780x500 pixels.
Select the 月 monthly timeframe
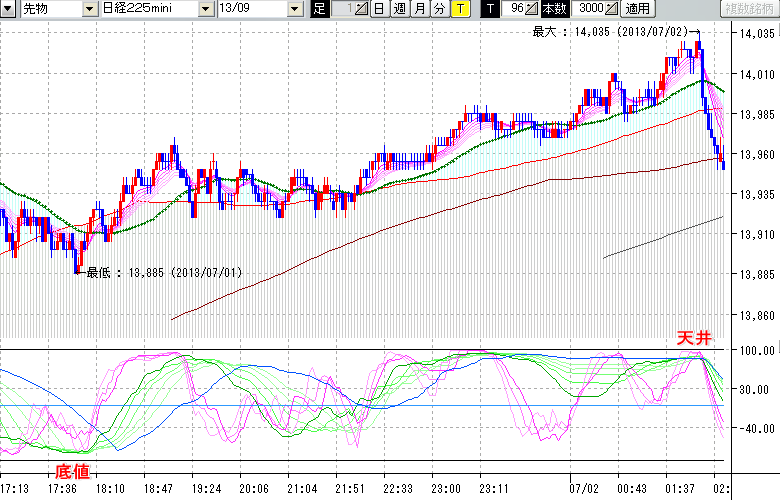click(419, 9)
